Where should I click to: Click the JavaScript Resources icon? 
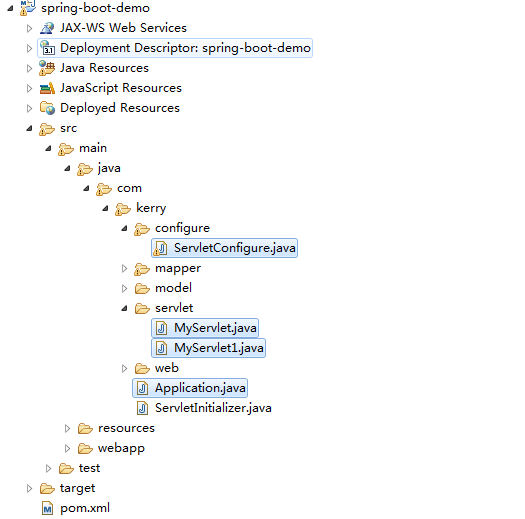click(47, 88)
